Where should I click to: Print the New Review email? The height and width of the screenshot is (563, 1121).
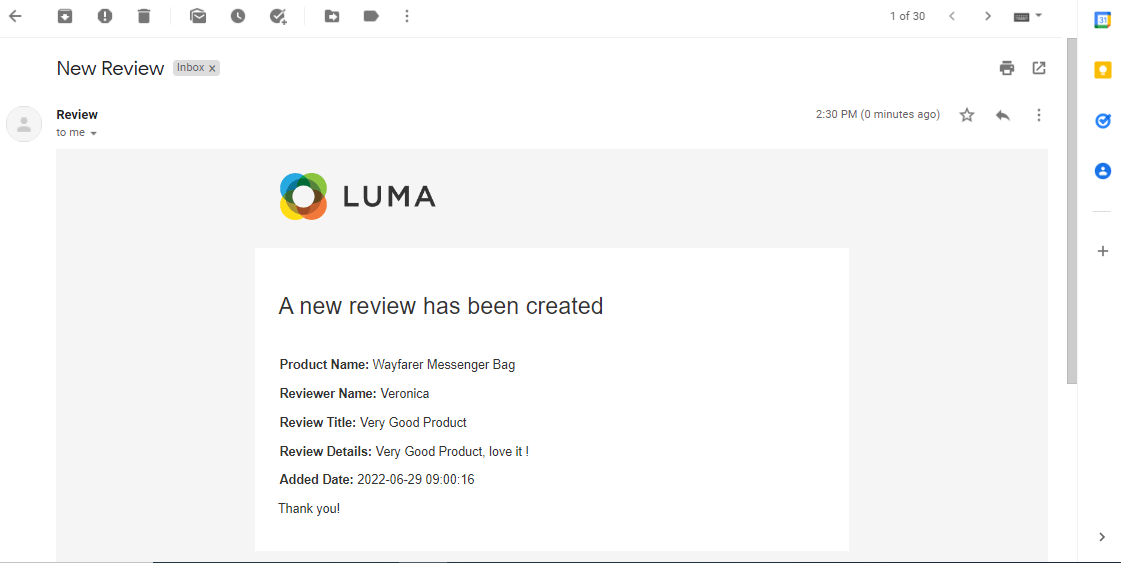pos(1007,68)
